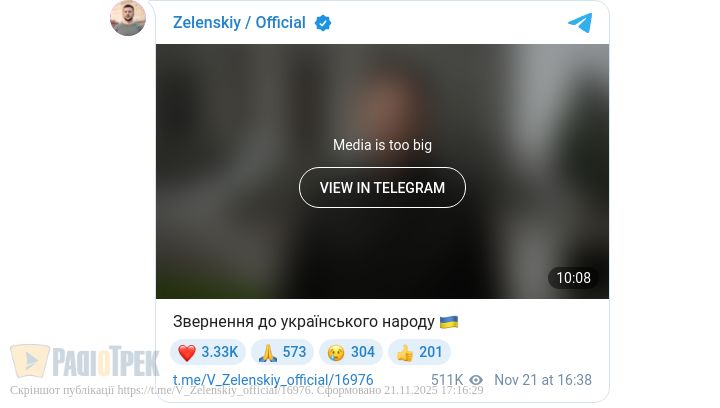Open the Telegram paper plane icon
This screenshot has width=720, height=408.
click(580, 22)
